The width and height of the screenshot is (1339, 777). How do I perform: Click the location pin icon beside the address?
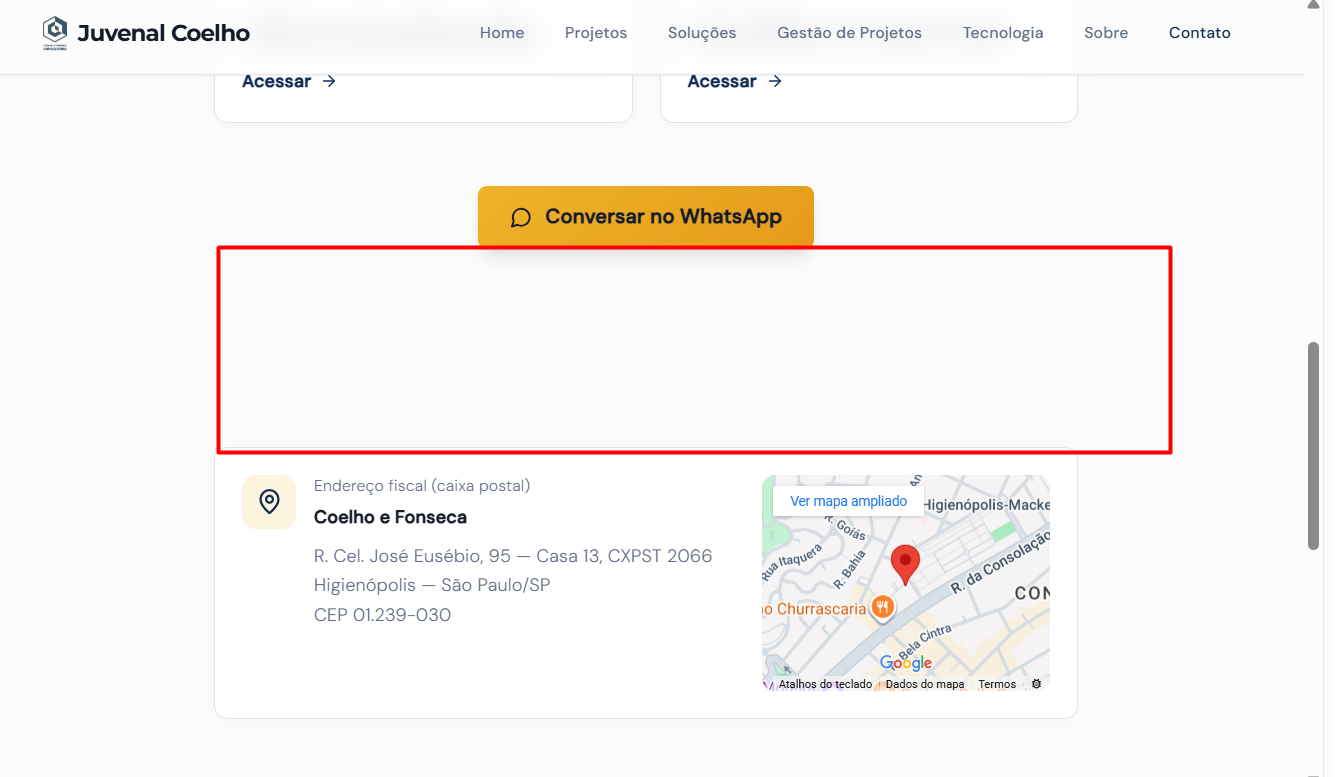pyautogui.click(x=269, y=501)
